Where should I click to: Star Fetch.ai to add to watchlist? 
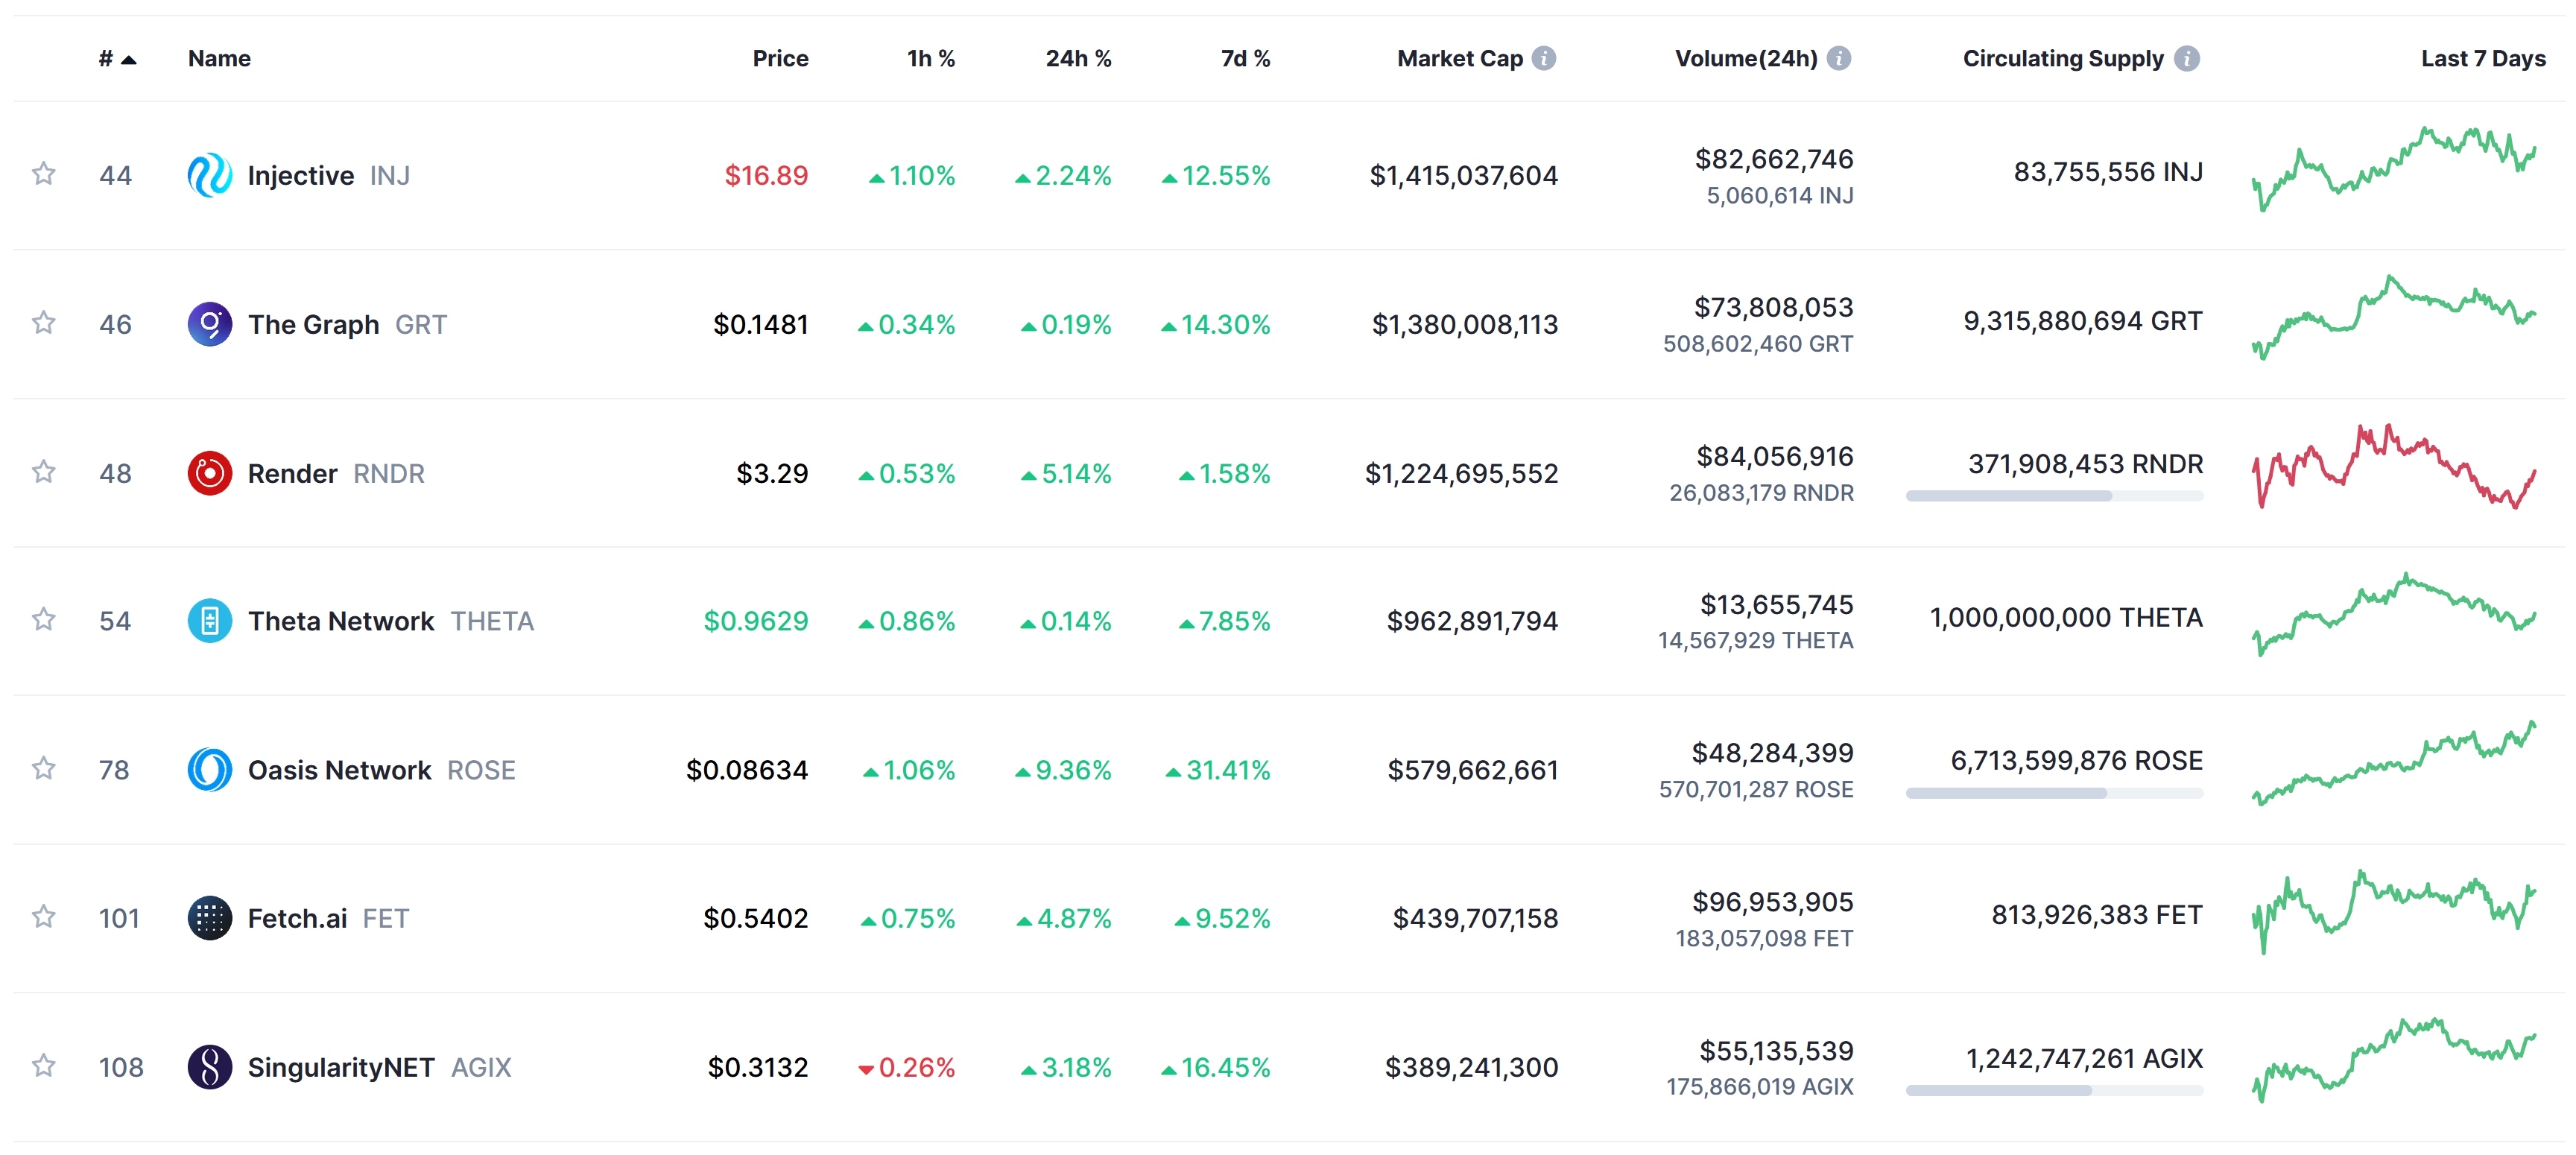43,917
